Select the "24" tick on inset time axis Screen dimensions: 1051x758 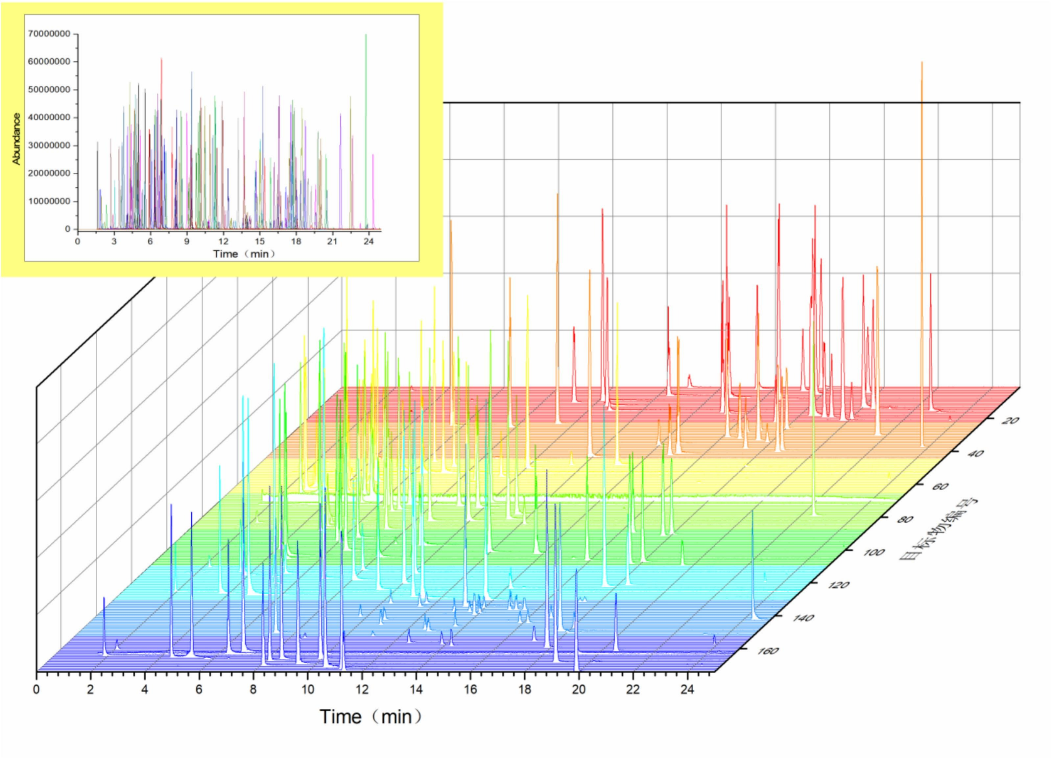[x=367, y=241]
